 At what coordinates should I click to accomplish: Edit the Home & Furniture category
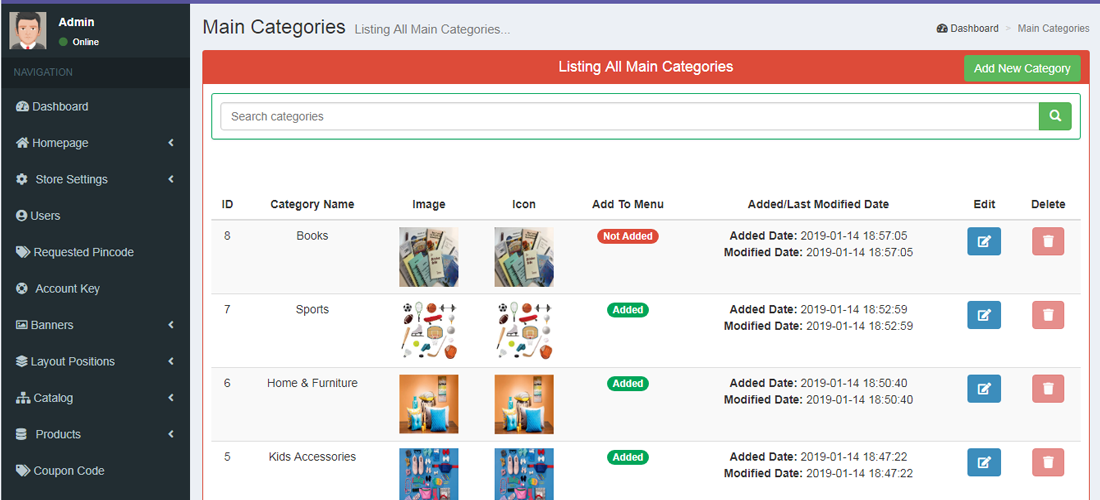click(984, 388)
